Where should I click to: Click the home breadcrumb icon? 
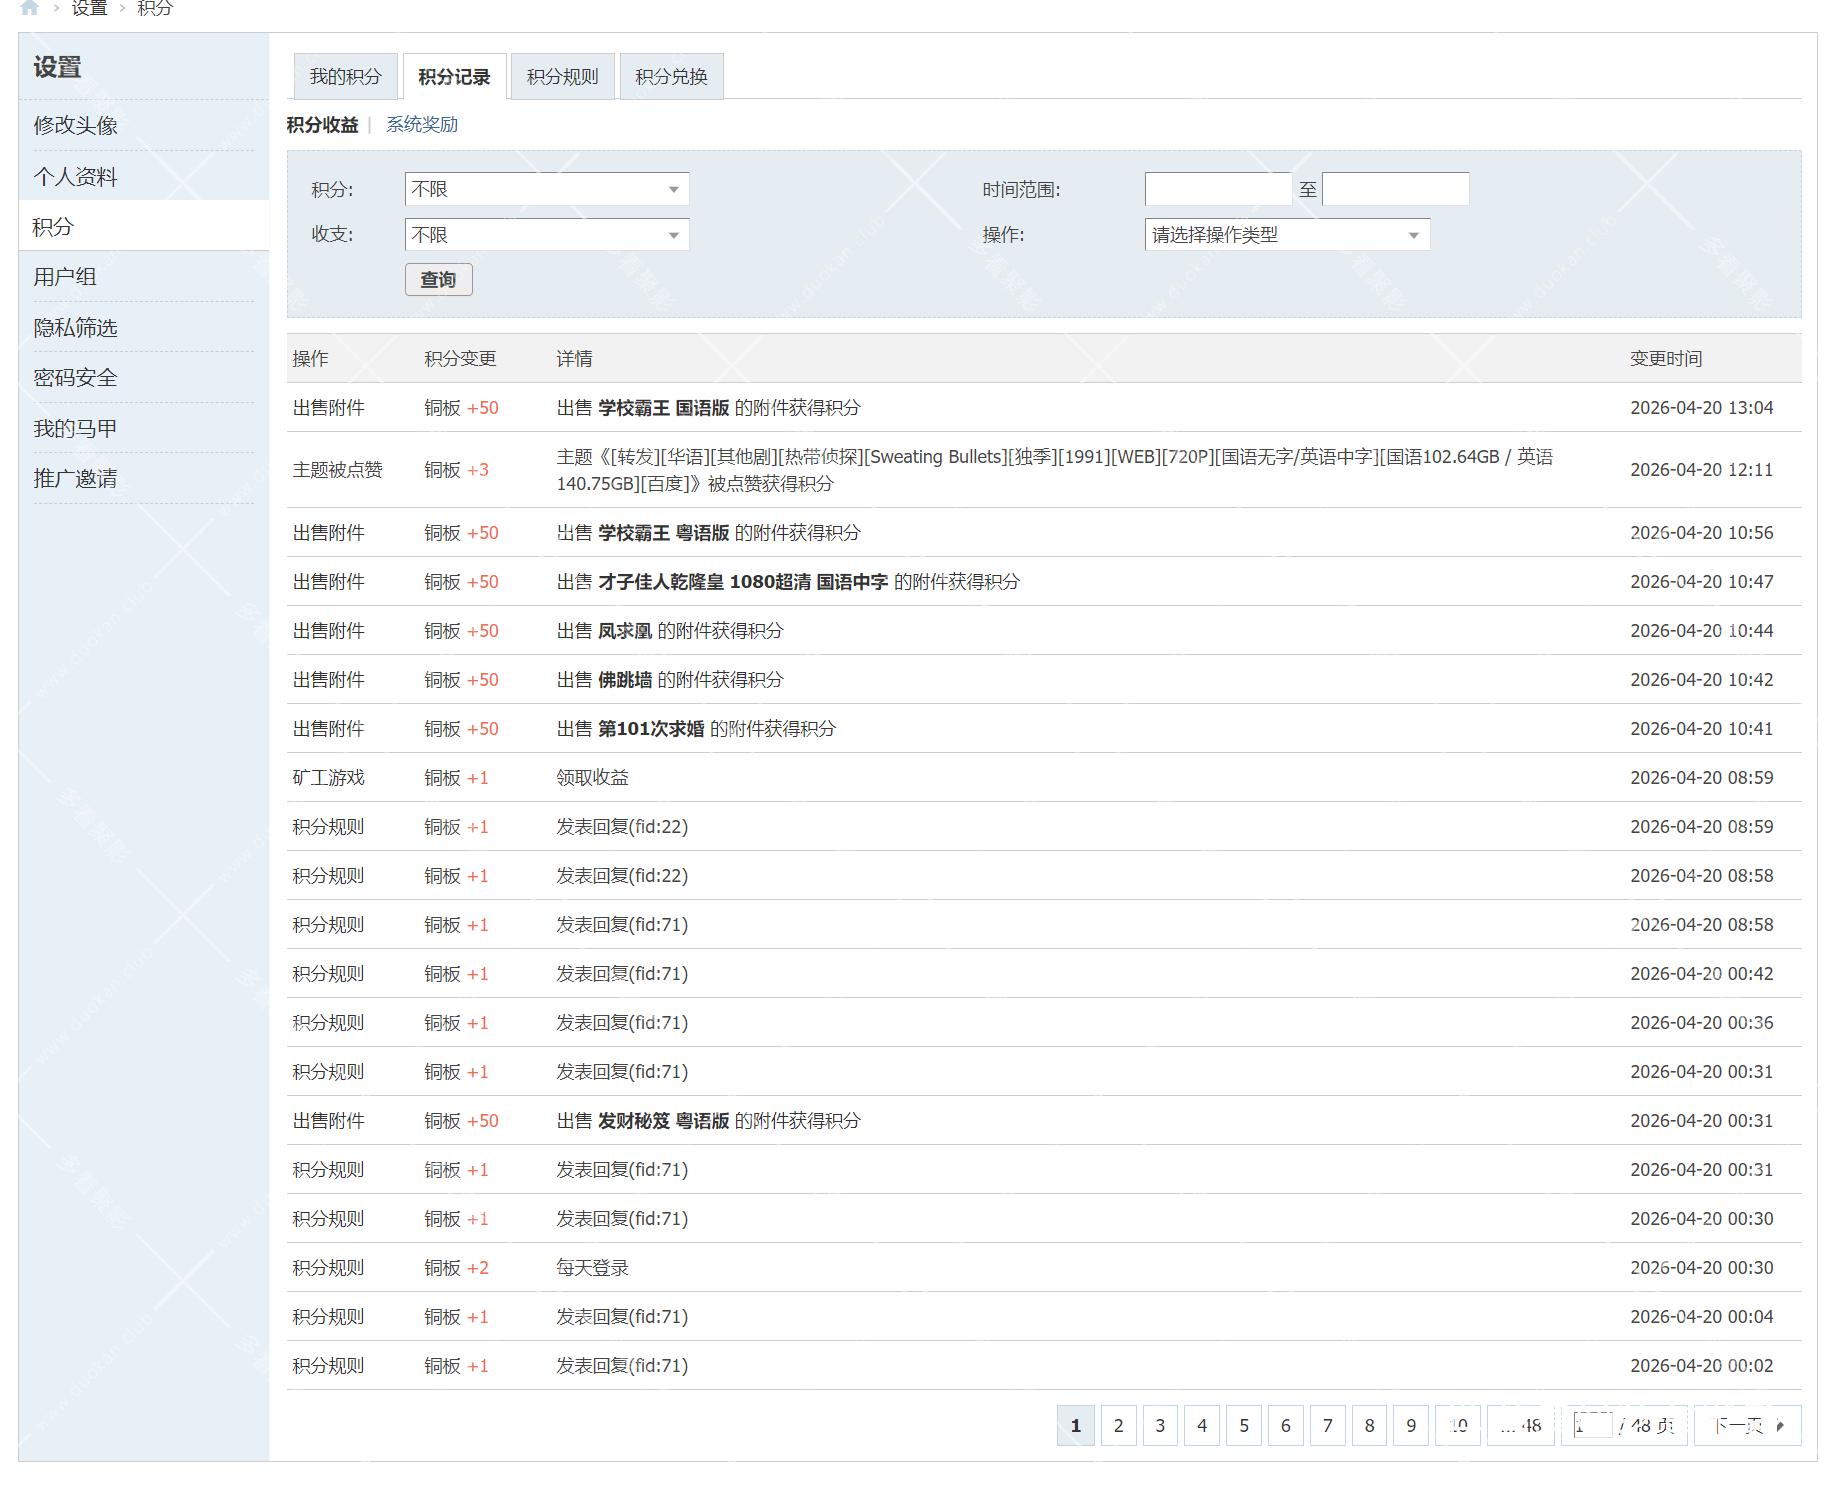pyautogui.click(x=30, y=7)
